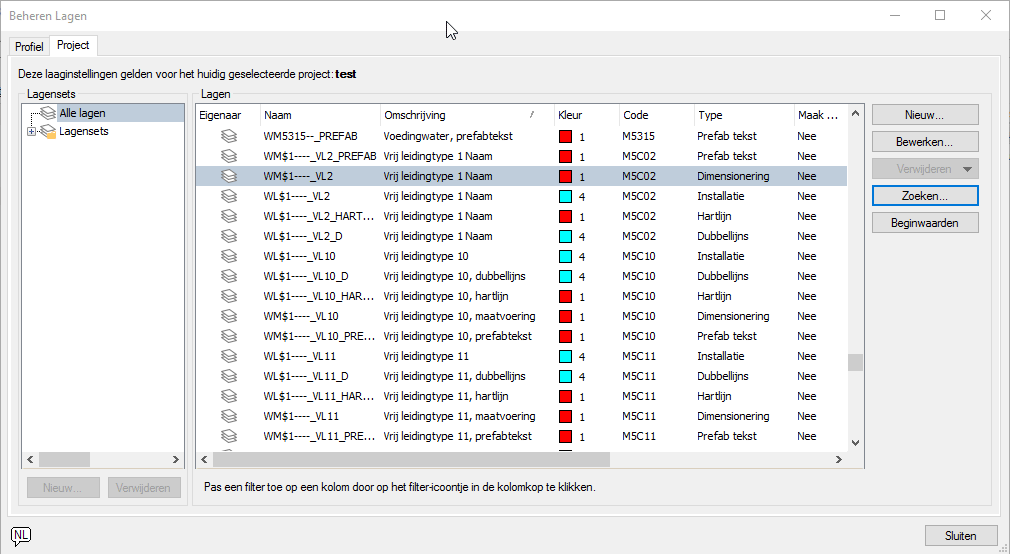Click cyan color swatch of WL$1----_VL10_D row
This screenshot has height=554, width=1010.
pos(565,276)
